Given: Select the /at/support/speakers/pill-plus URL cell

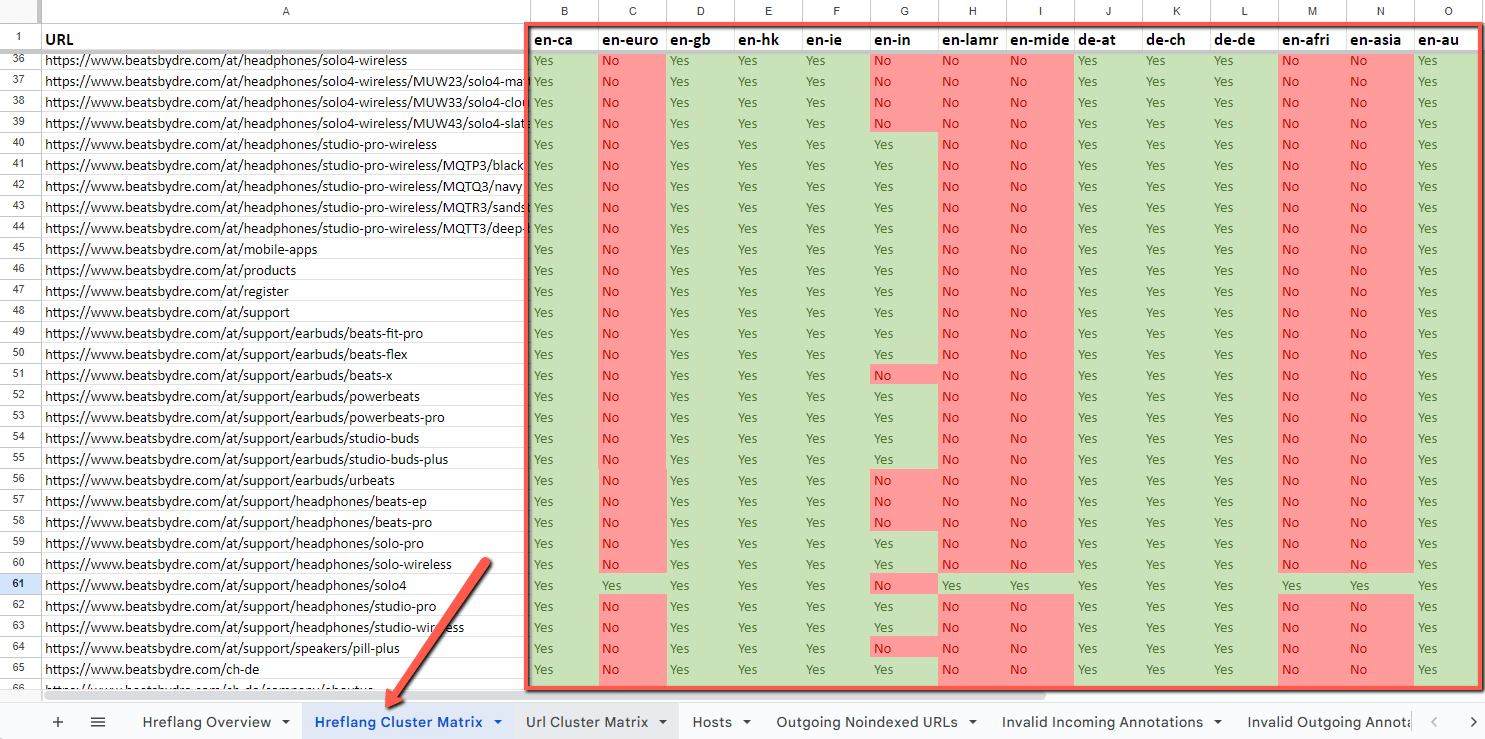Looking at the screenshot, I should pyautogui.click(x=286, y=648).
